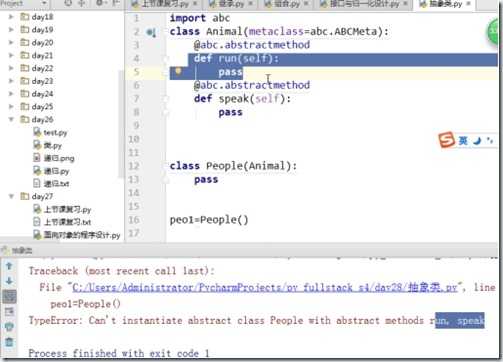
Task: Click 'class People(Animal):' in the editor
Action: click(x=233, y=166)
